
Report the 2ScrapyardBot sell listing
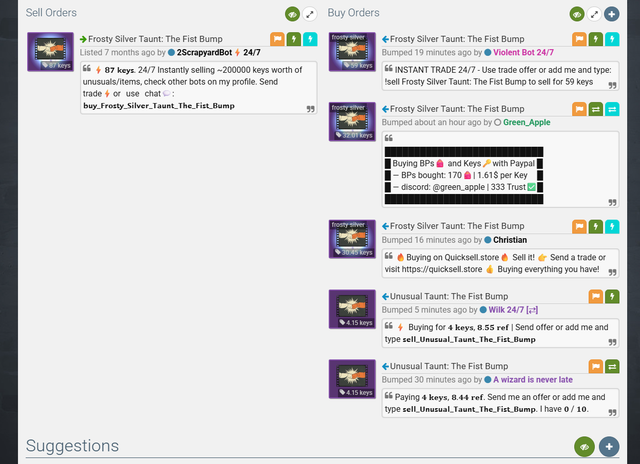point(277,39)
